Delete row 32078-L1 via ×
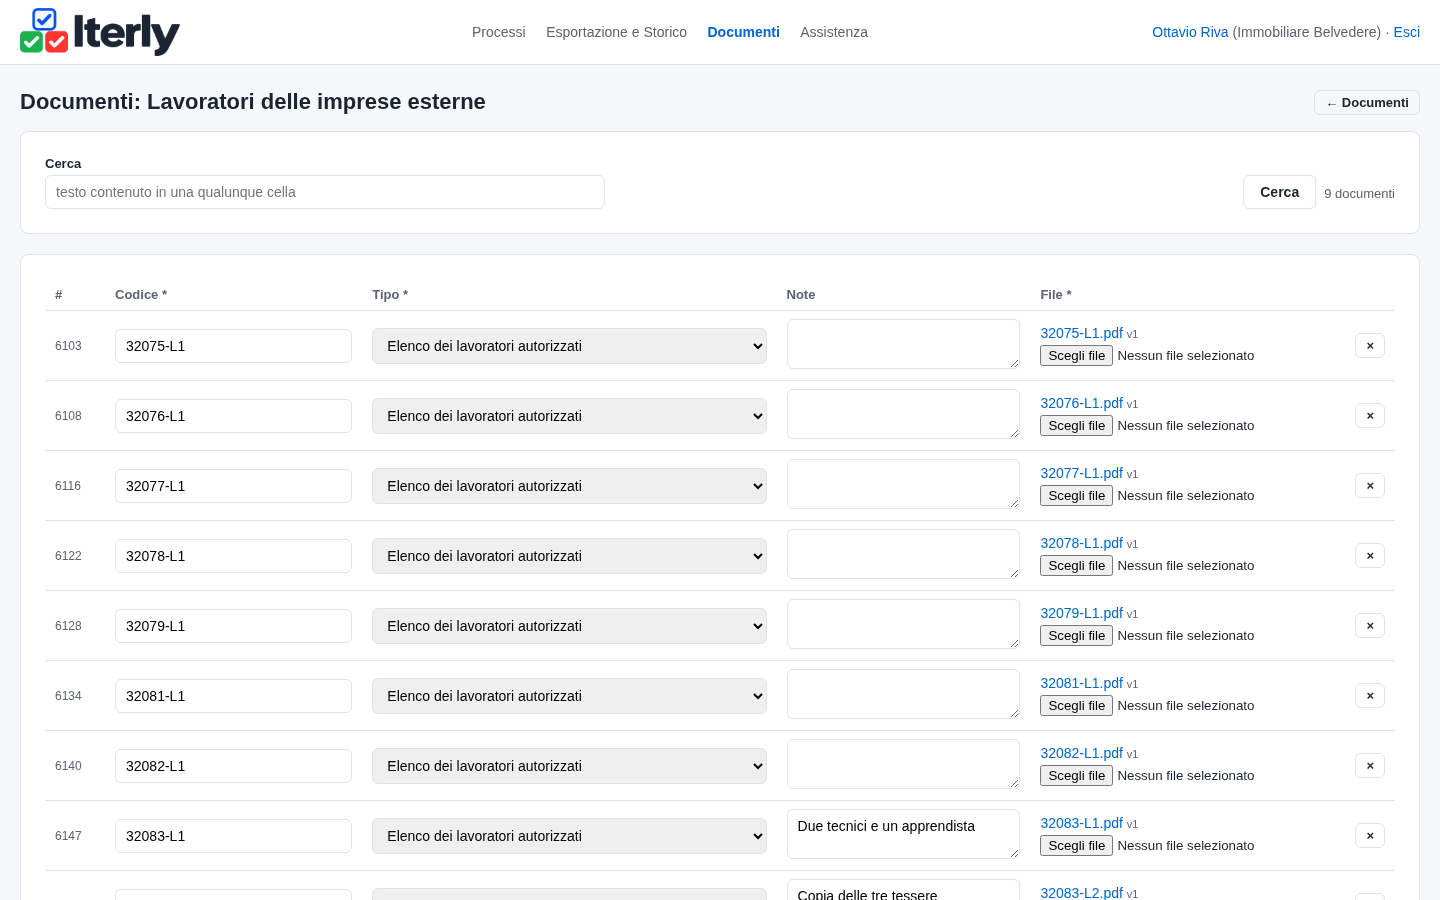The image size is (1440, 900). coord(1370,556)
